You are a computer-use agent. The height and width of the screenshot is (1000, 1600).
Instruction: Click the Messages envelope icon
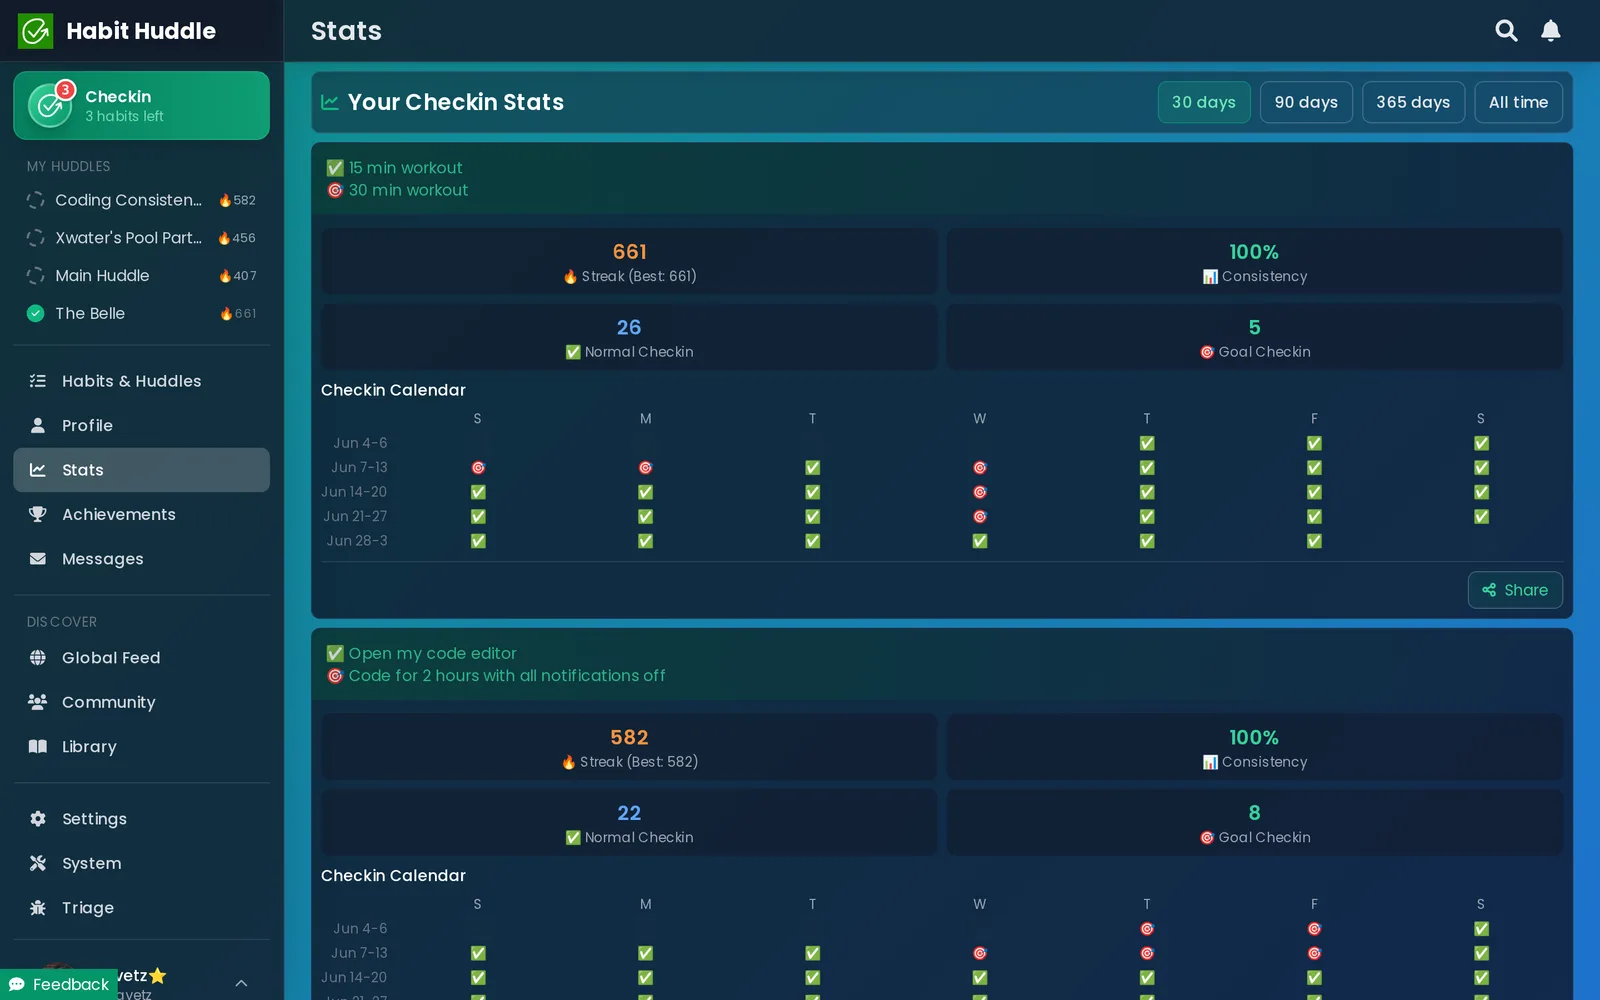click(x=38, y=559)
